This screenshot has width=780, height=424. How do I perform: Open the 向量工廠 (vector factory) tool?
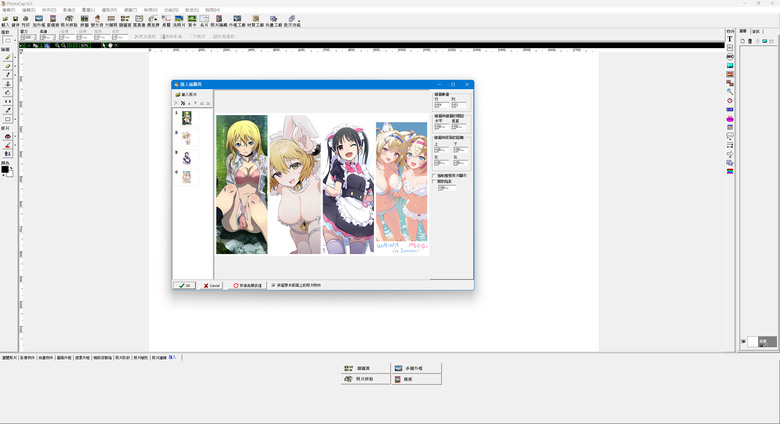(274, 21)
